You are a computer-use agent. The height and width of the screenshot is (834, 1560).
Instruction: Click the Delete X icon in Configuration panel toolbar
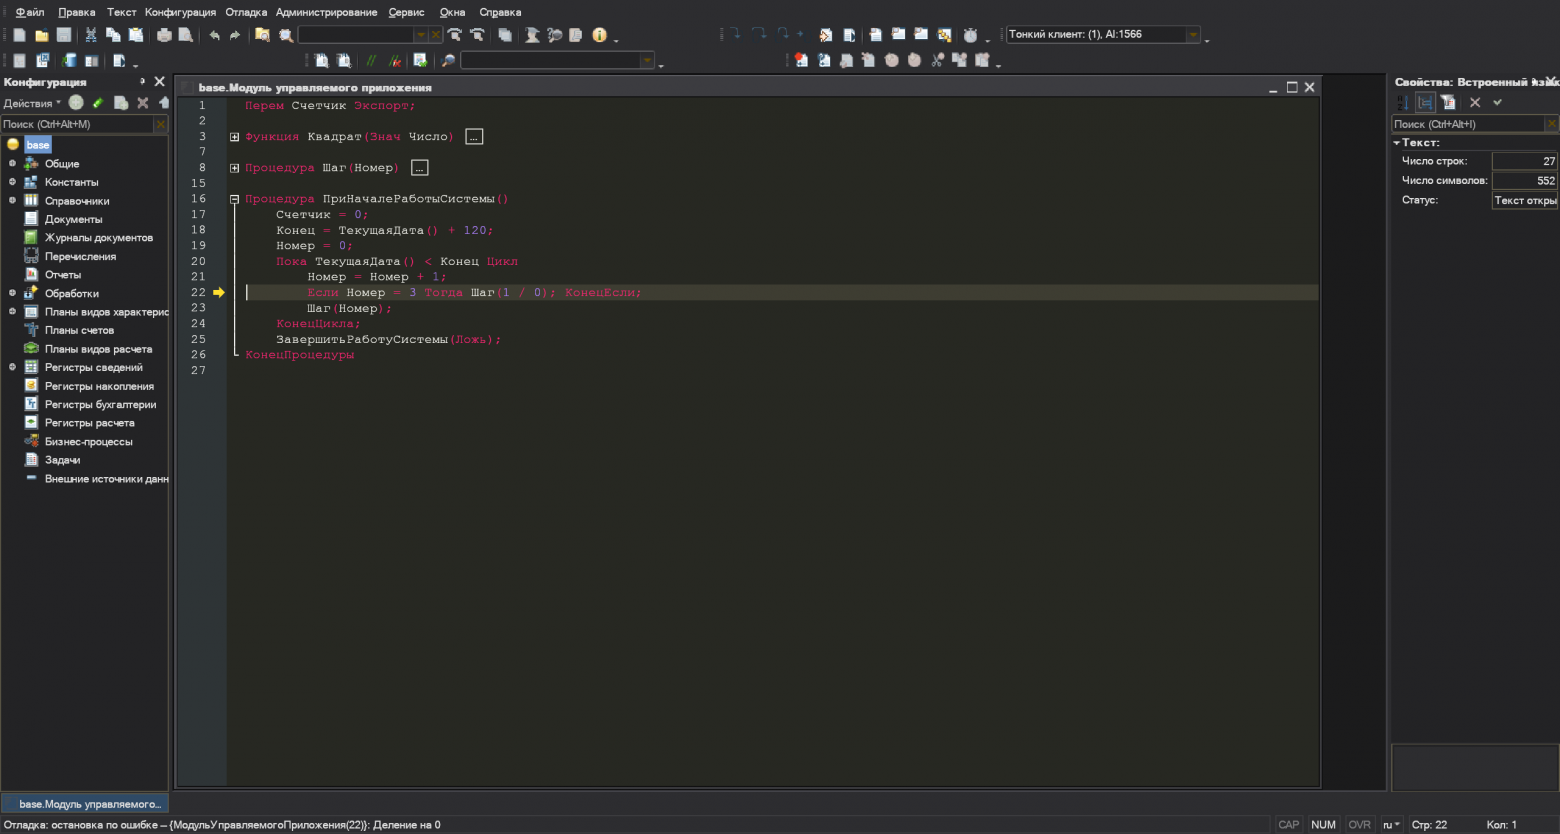coord(143,103)
